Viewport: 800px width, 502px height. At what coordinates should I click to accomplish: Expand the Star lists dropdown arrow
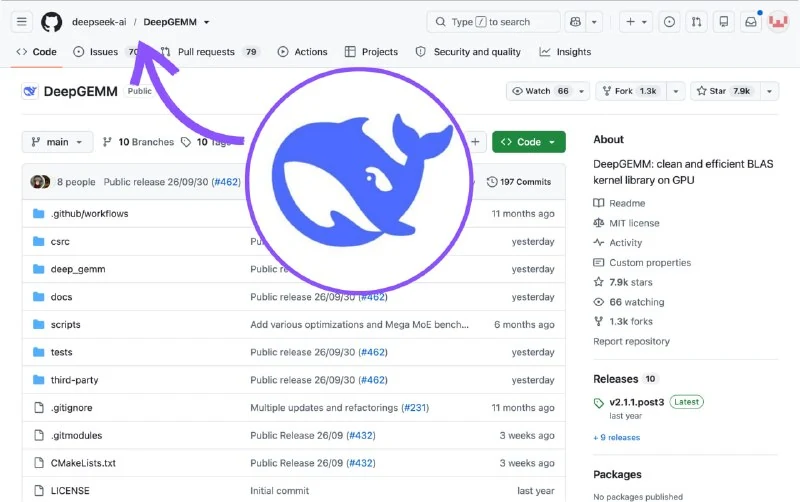(x=769, y=91)
